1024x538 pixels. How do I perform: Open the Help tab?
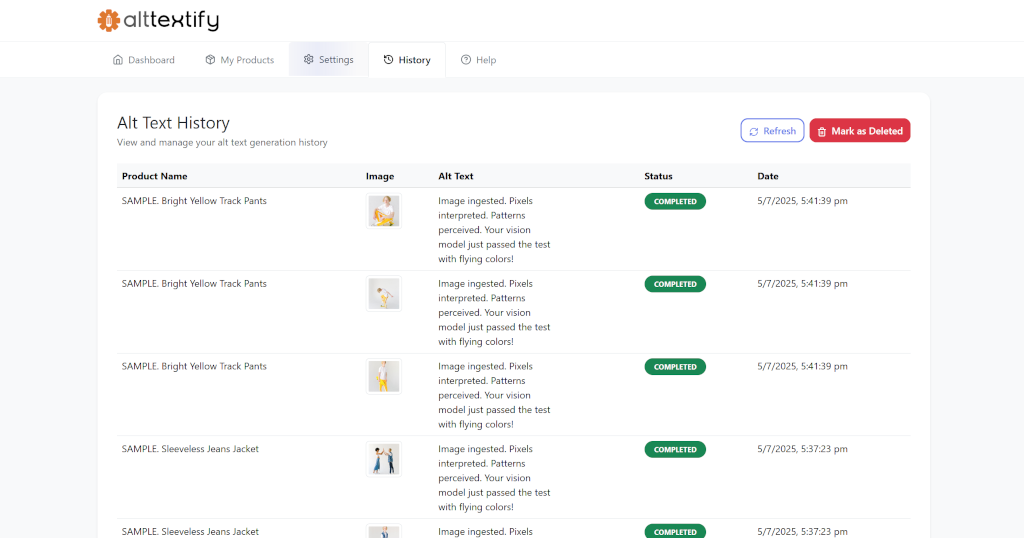click(x=479, y=59)
